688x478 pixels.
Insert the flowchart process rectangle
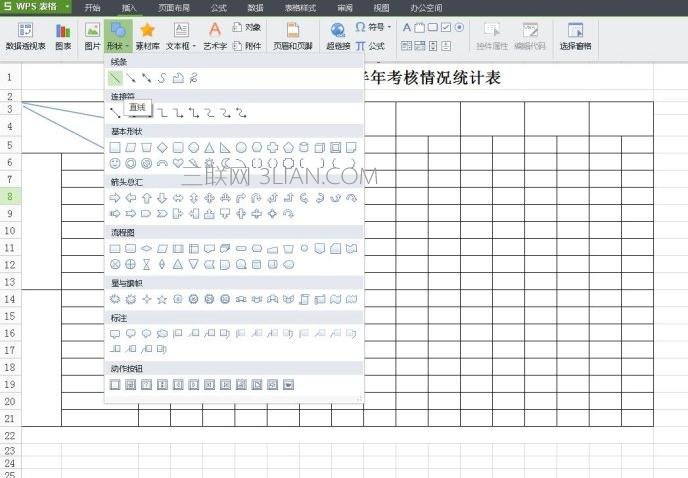point(115,249)
